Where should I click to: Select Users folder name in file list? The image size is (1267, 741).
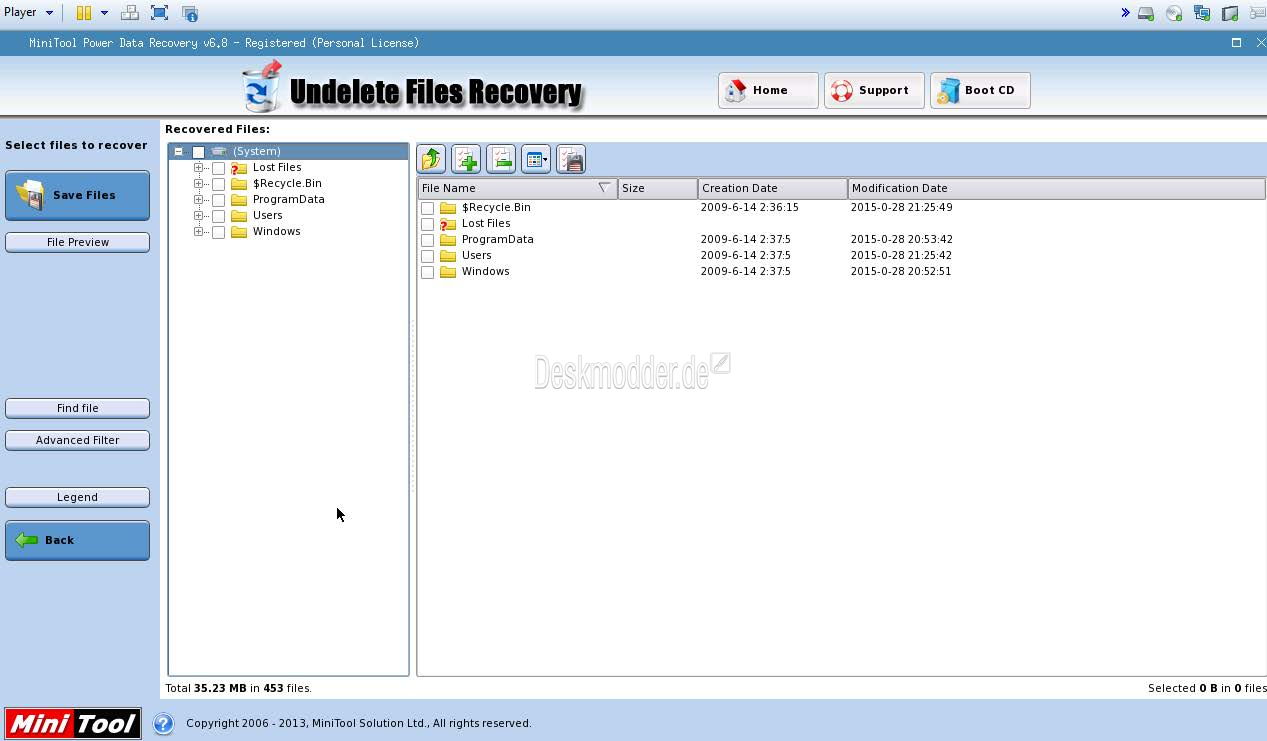[x=476, y=255]
